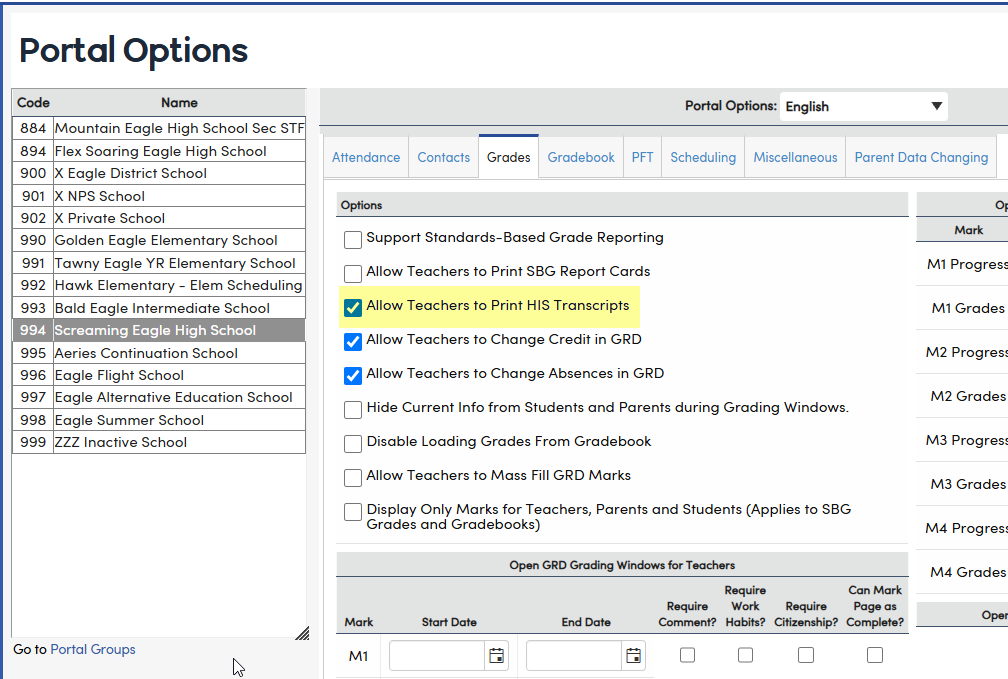Screen dimensions: 1008x679
Task: Check Hide Current Info during Grading Windows
Action: [353, 410]
